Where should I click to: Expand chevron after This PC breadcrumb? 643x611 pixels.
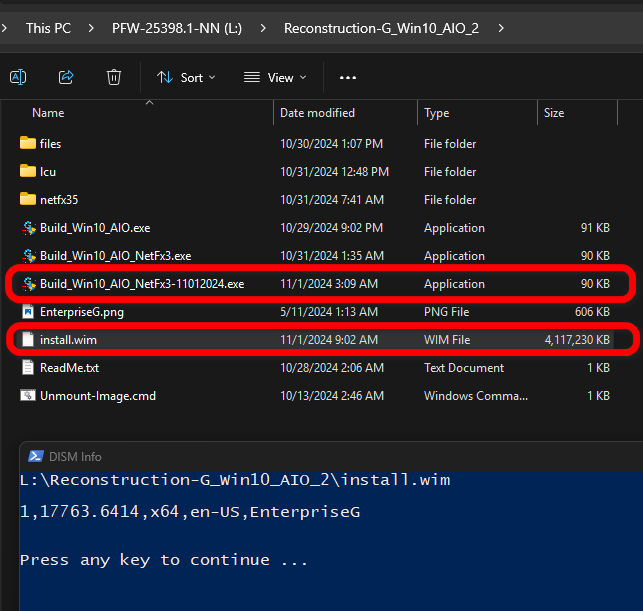click(91, 28)
